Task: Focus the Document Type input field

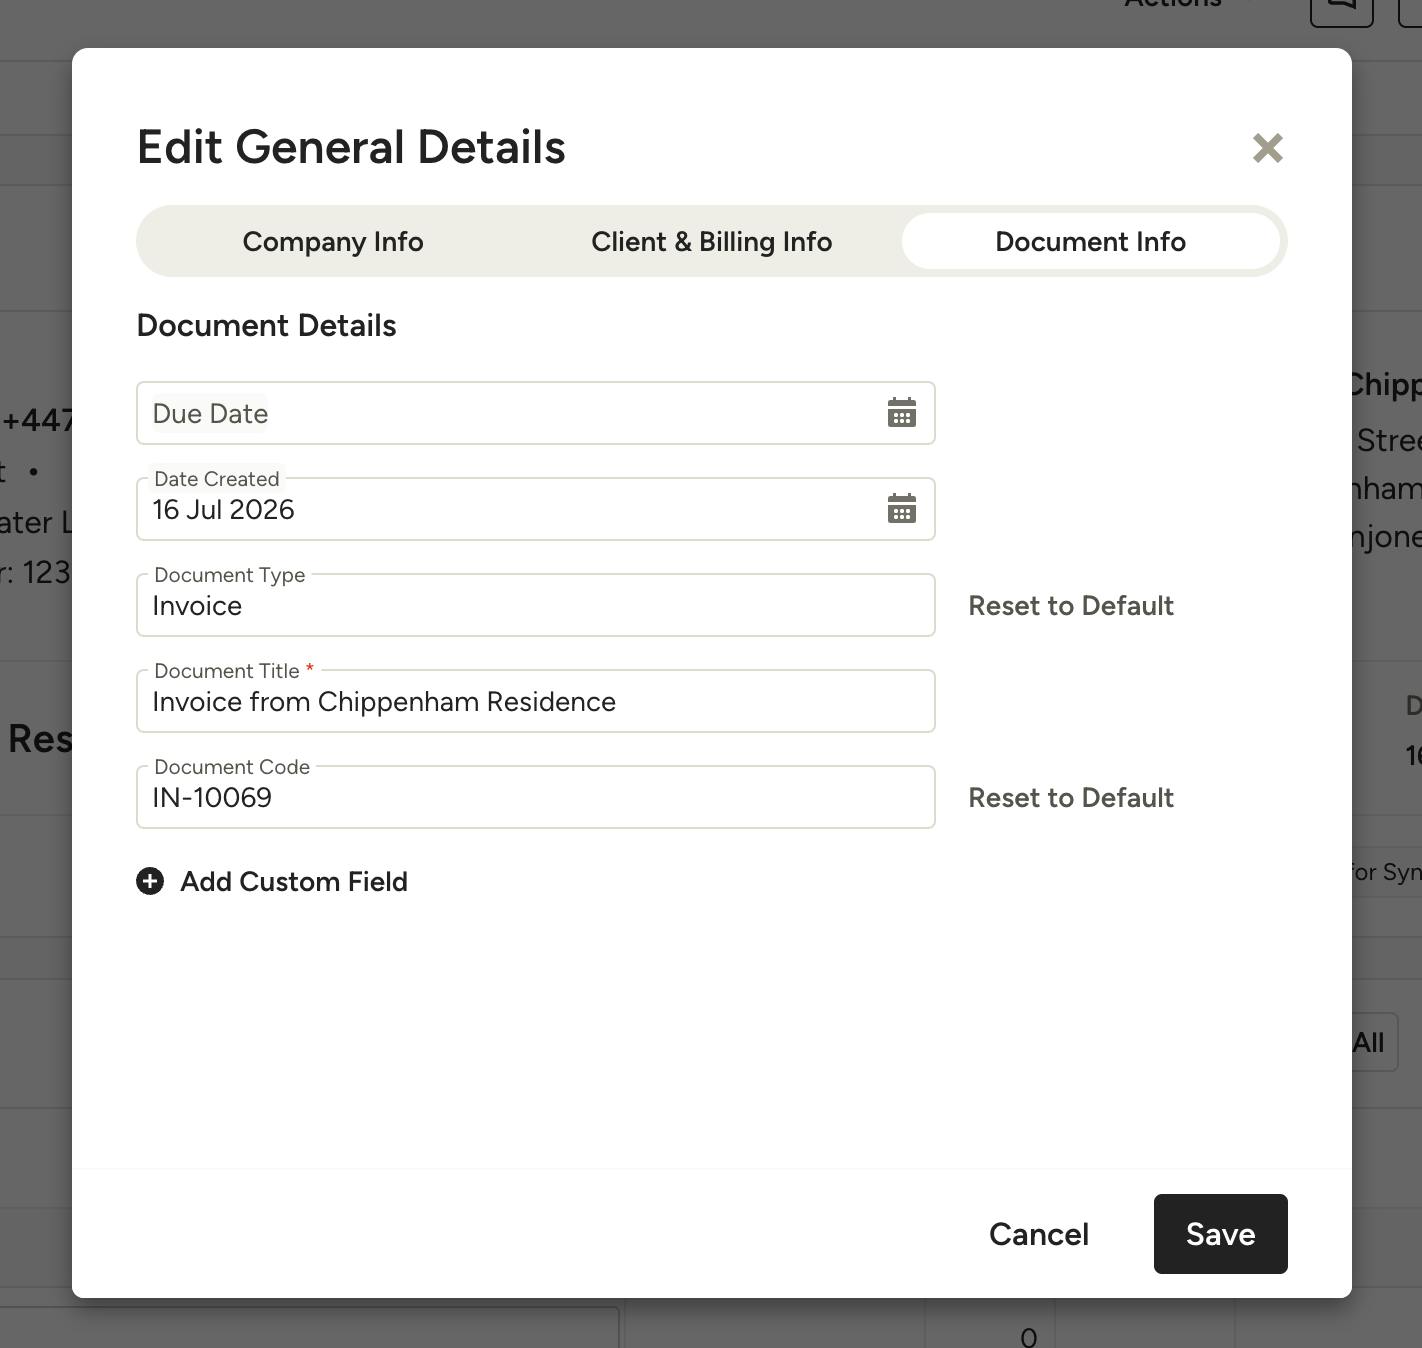Action: pos(536,605)
